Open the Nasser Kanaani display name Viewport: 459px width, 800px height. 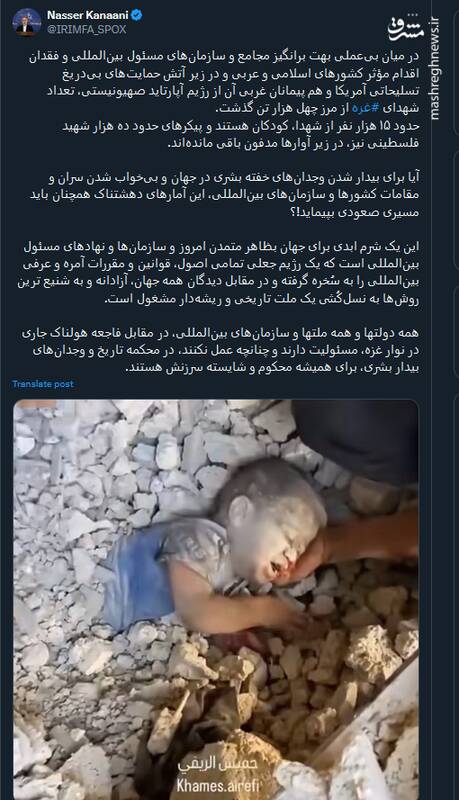click(x=87, y=16)
